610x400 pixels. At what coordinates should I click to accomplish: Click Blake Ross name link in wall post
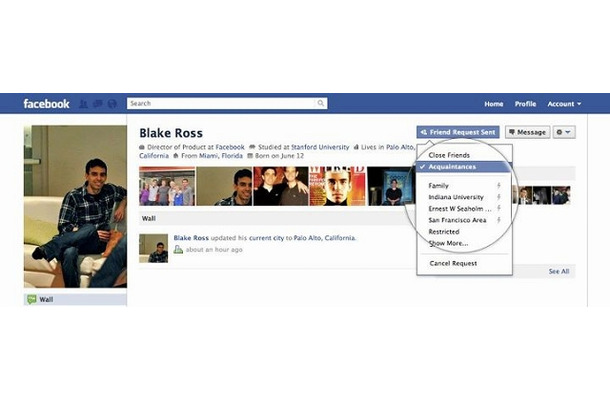pos(191,238)
